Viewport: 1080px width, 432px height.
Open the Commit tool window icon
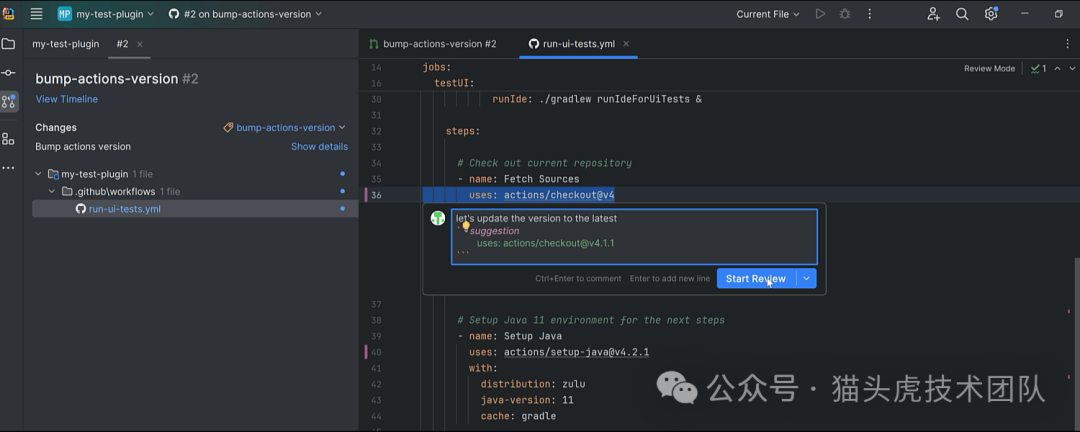click(9, 73)
